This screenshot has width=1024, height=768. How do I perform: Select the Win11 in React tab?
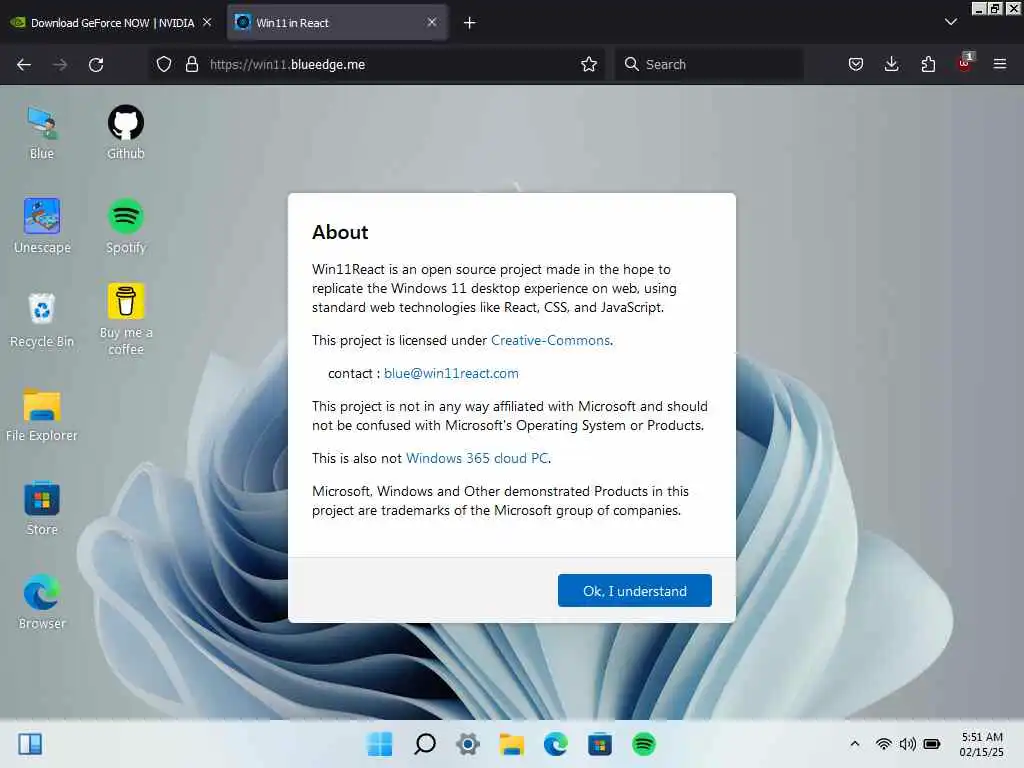[338, 23]
